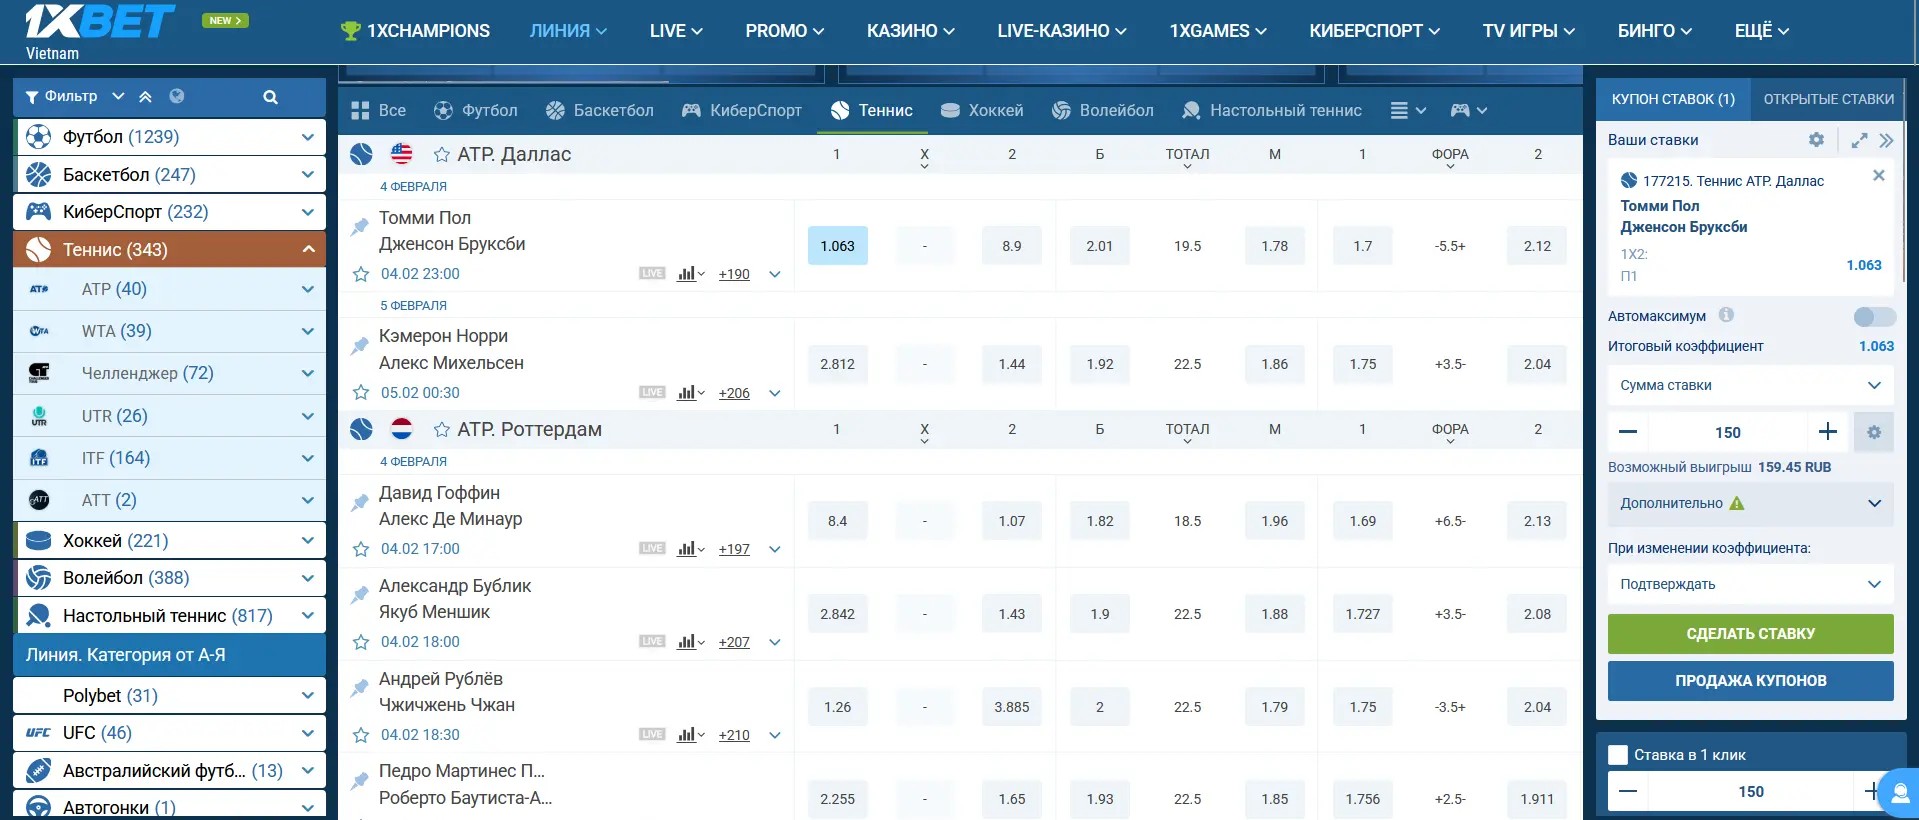Viewport: 1919px width, 820px height.
Task: Expand the bet slip to full view
Action: (1859, 140)
